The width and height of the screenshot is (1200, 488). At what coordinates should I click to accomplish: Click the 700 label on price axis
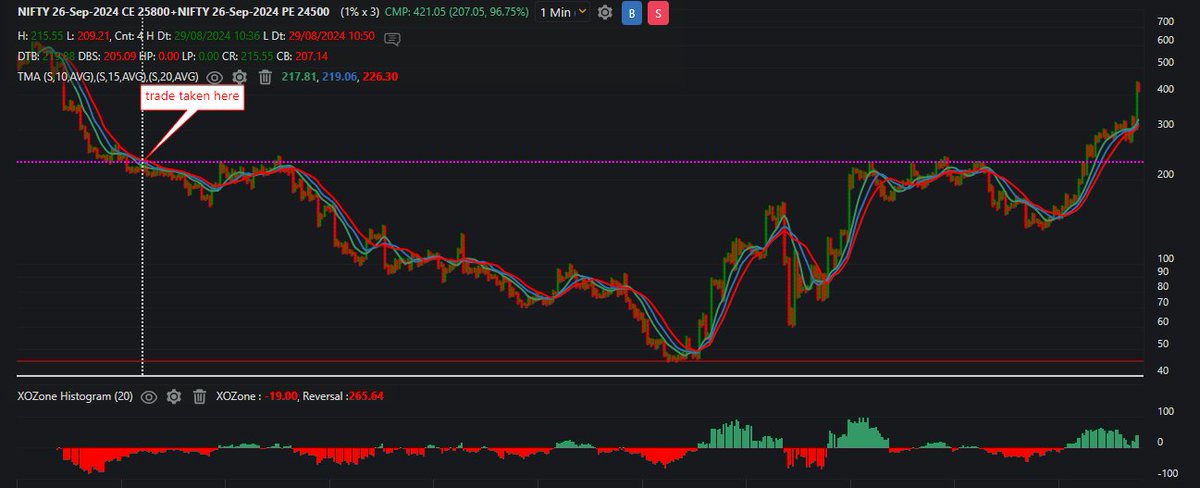click(x=1164, y=20)
